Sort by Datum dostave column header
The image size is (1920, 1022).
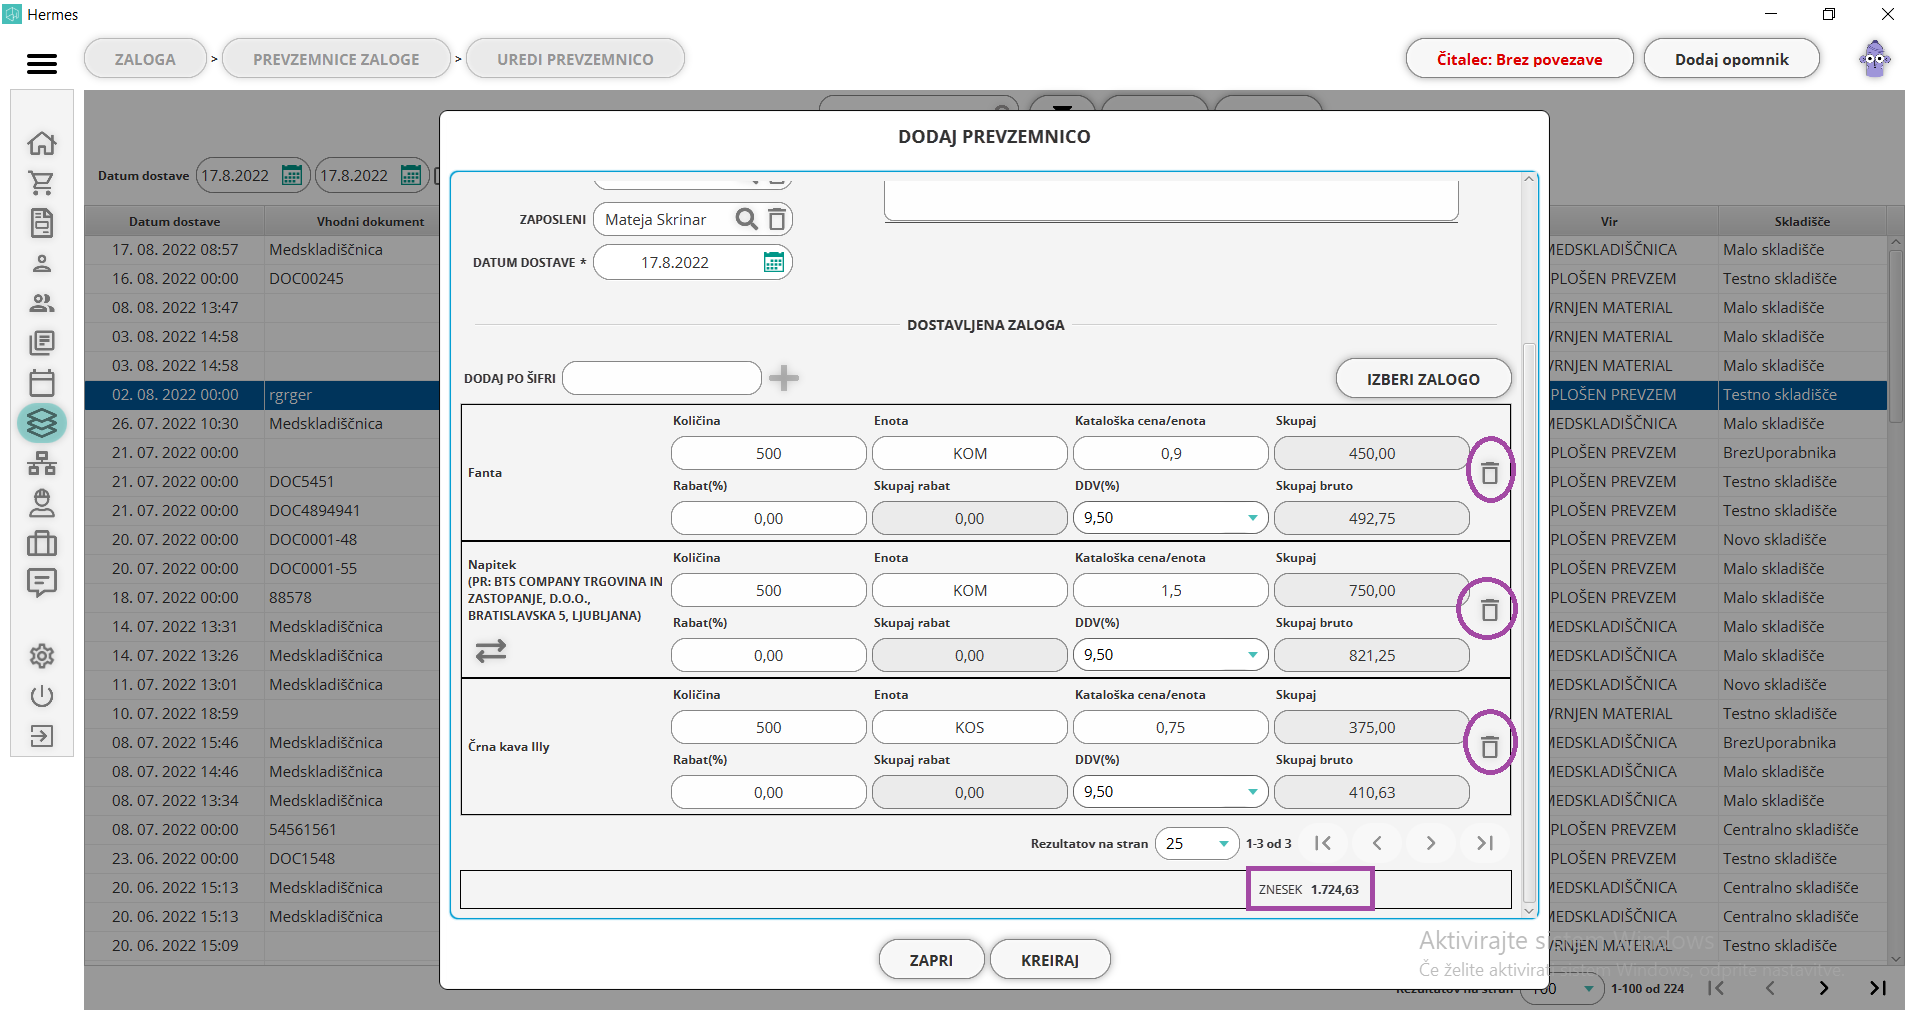(175, 221)
